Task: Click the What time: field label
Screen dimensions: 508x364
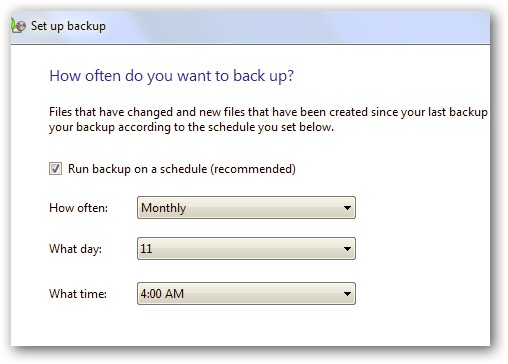Action: pos(78,294)
